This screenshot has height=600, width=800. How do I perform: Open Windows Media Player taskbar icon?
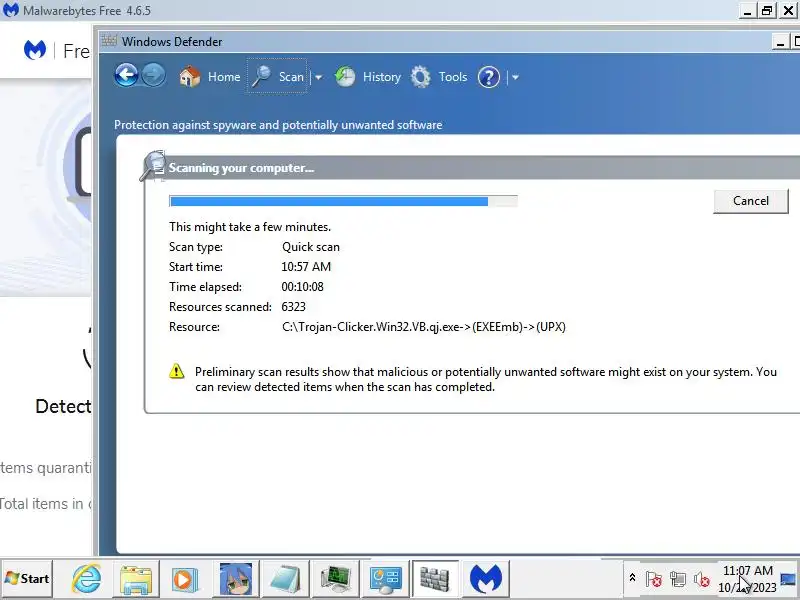tap(184, 580)
